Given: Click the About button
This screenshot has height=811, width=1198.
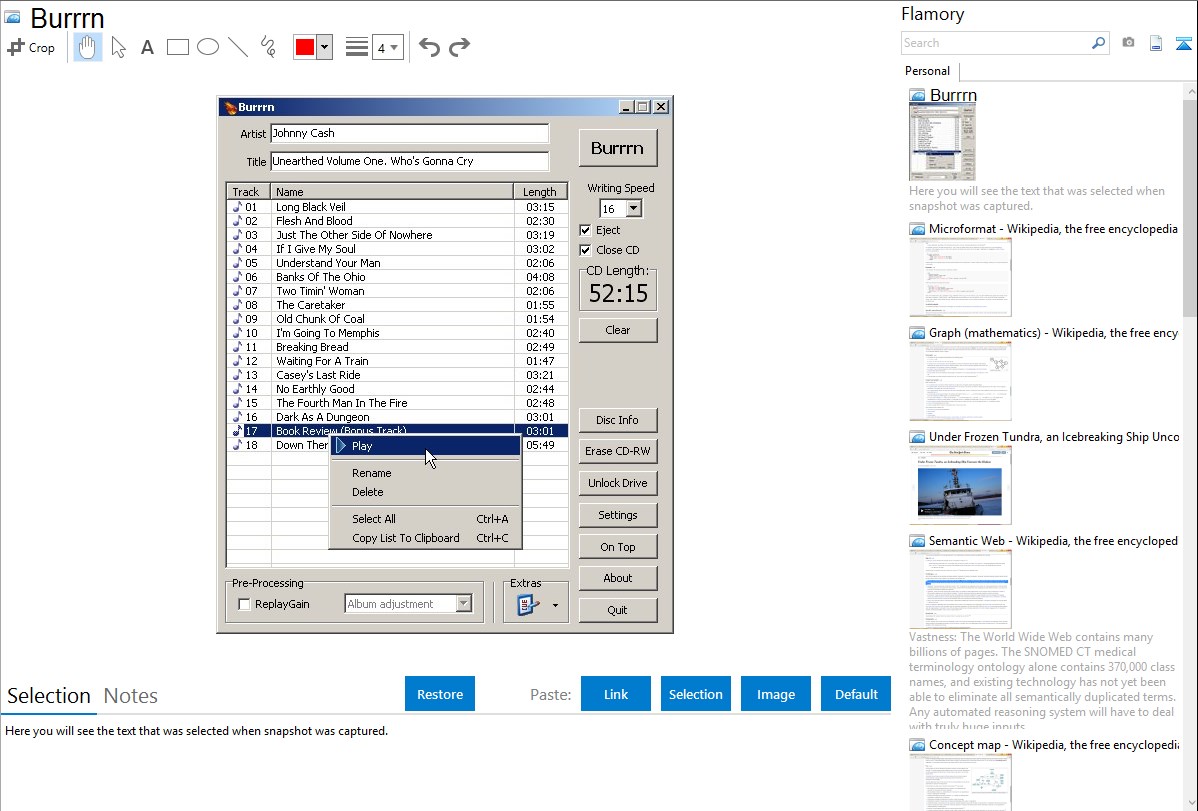Looking at the screenshot, I should point(617,578).
